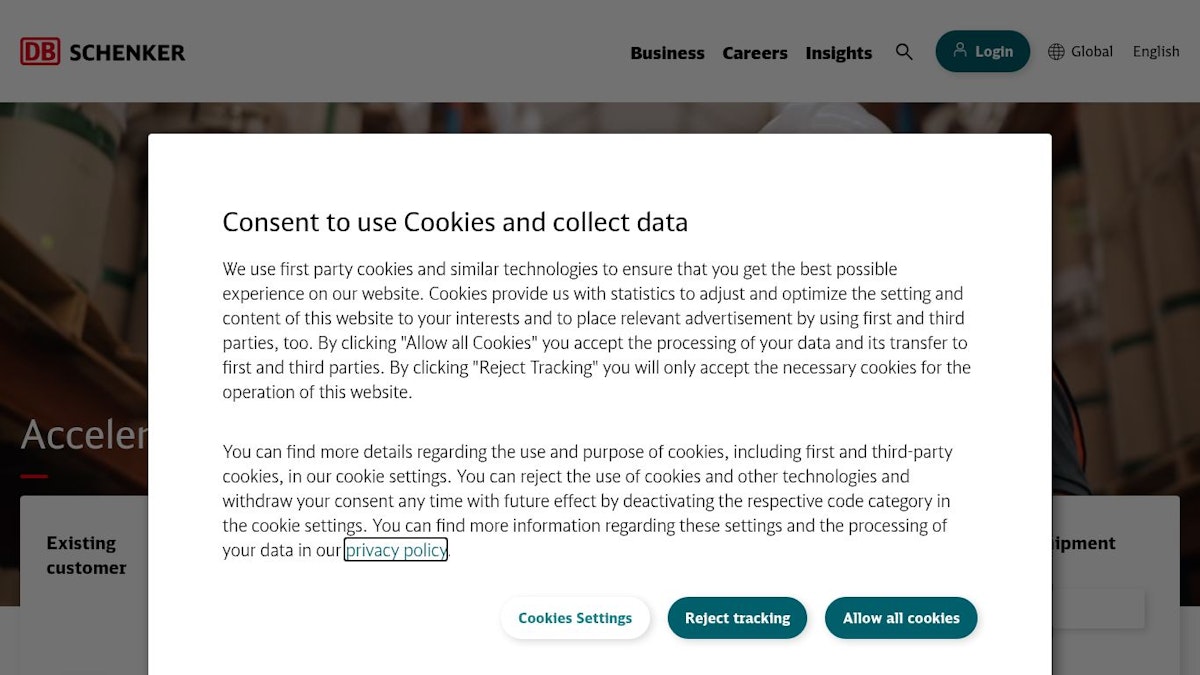Select the Existing customer card

coord(86,555)
